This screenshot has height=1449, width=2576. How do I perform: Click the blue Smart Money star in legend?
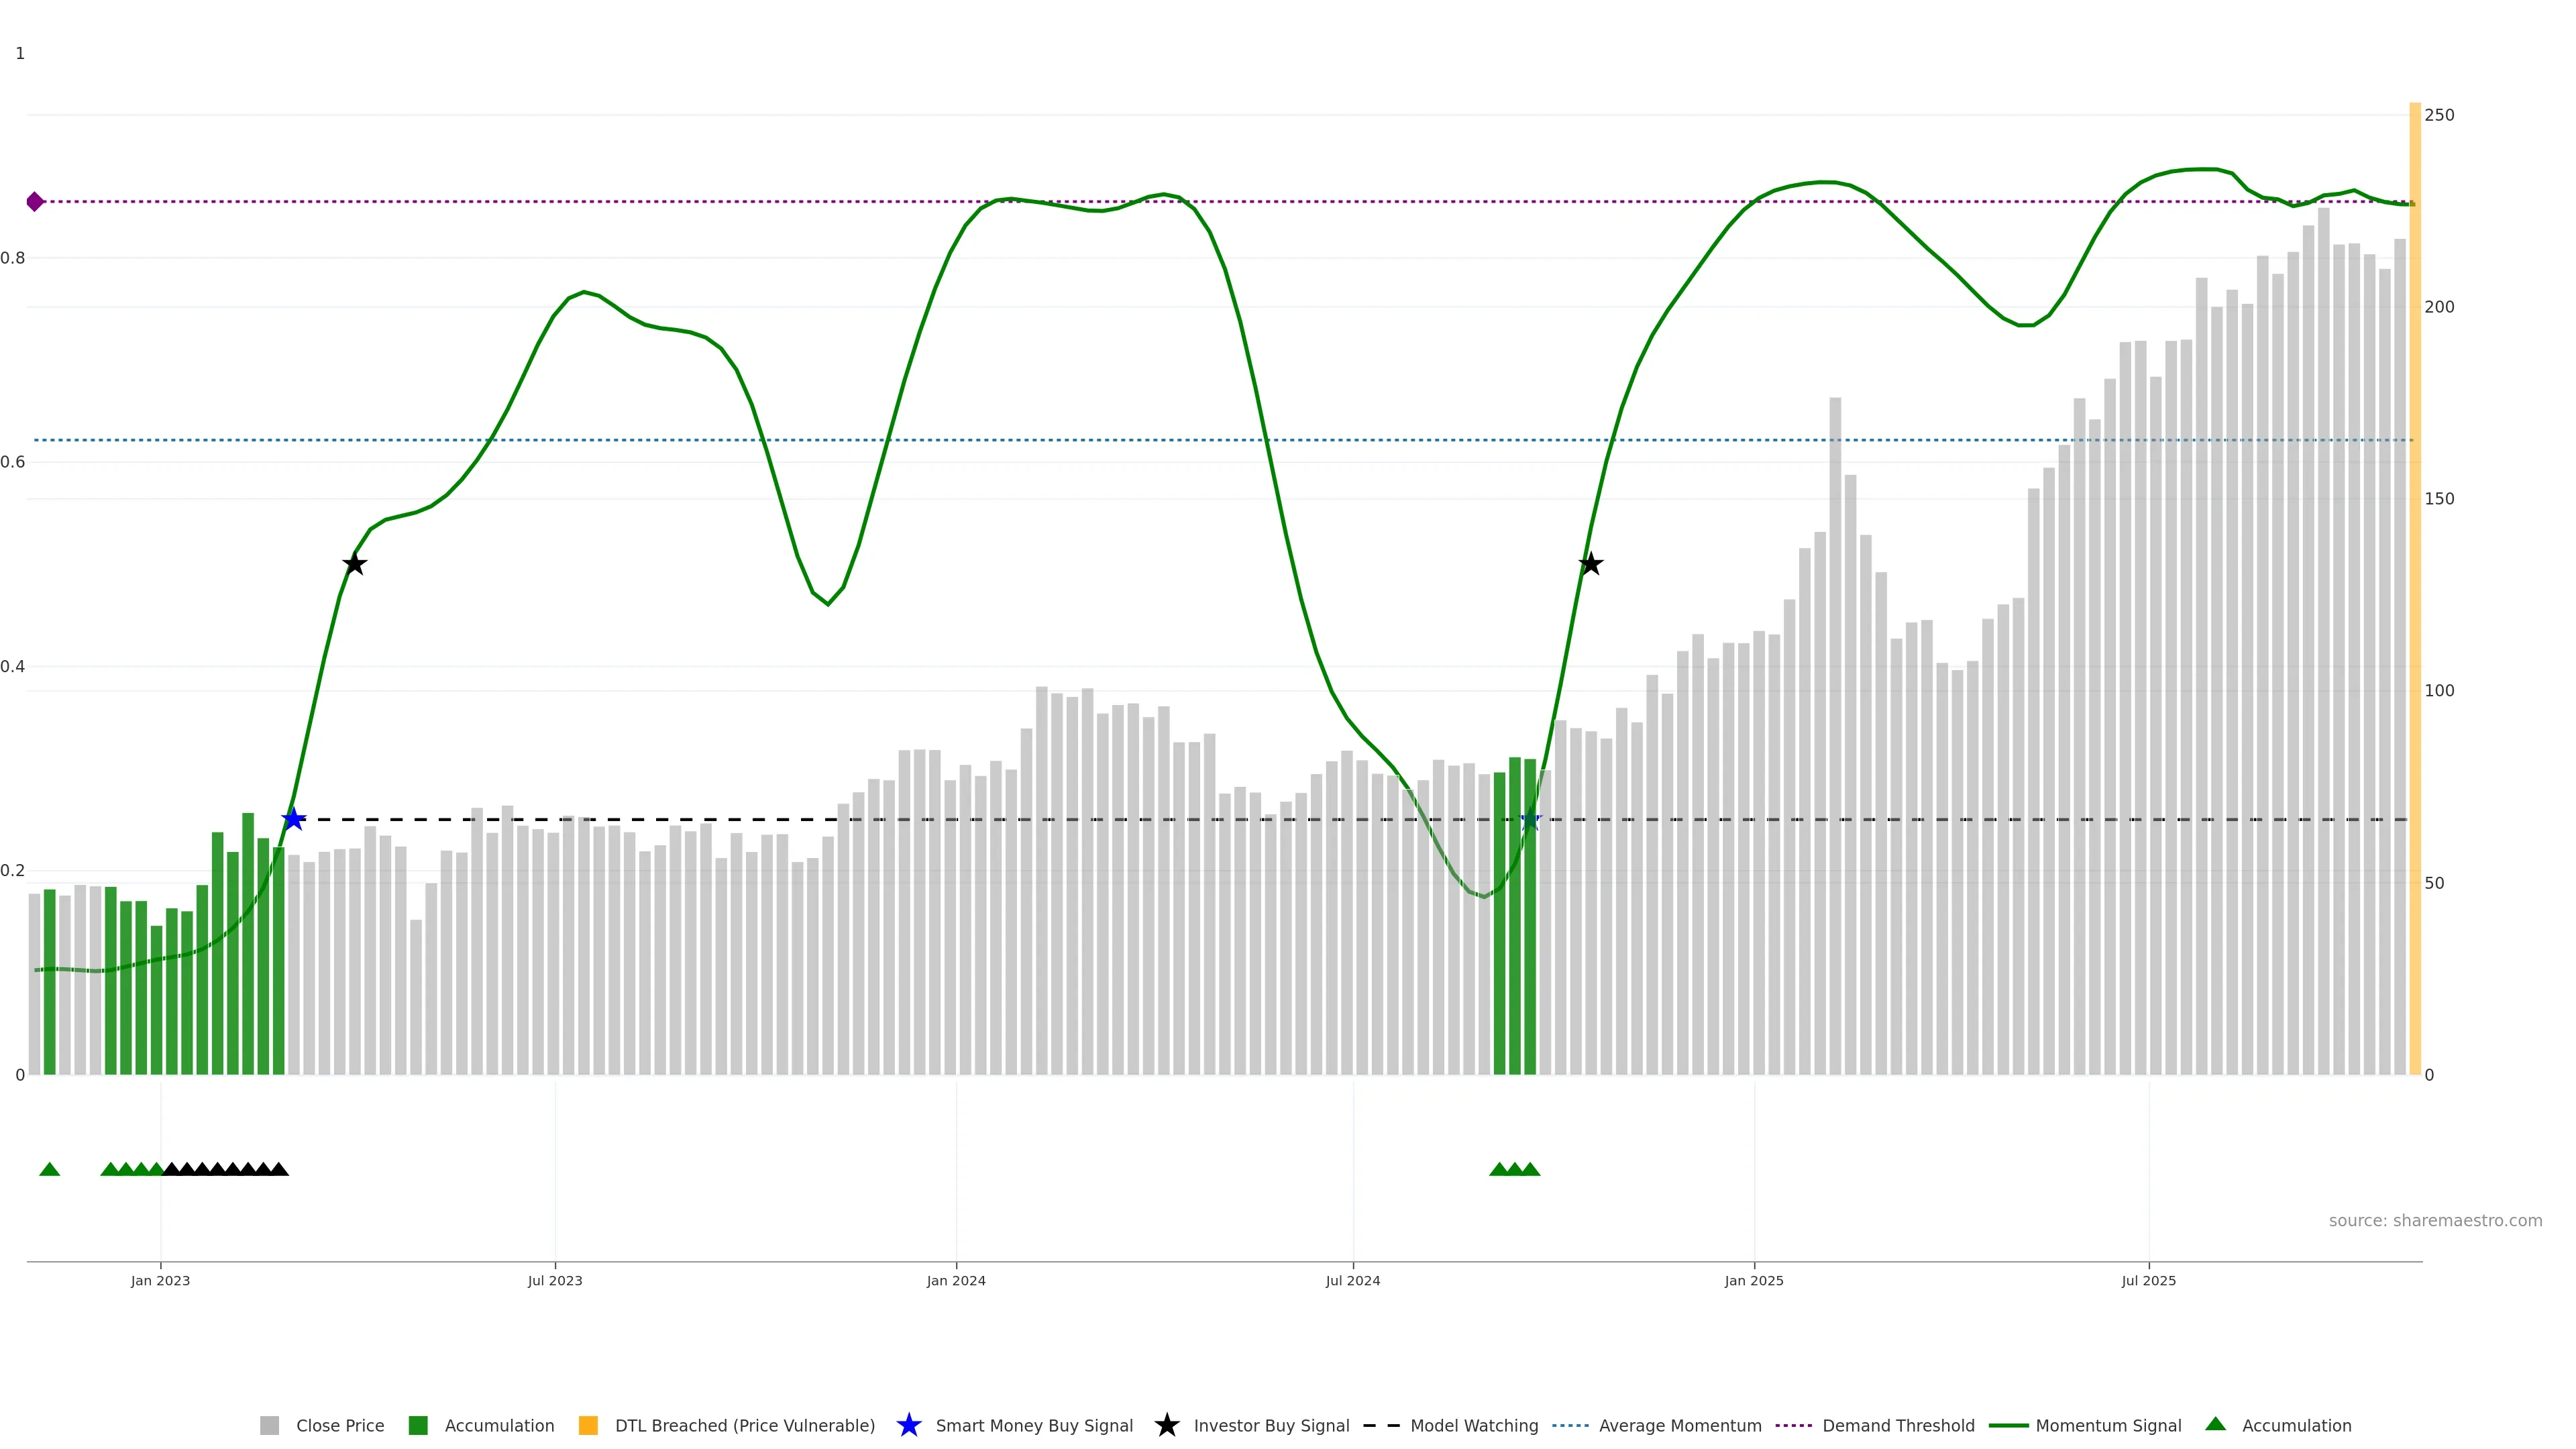[908, 1425]
